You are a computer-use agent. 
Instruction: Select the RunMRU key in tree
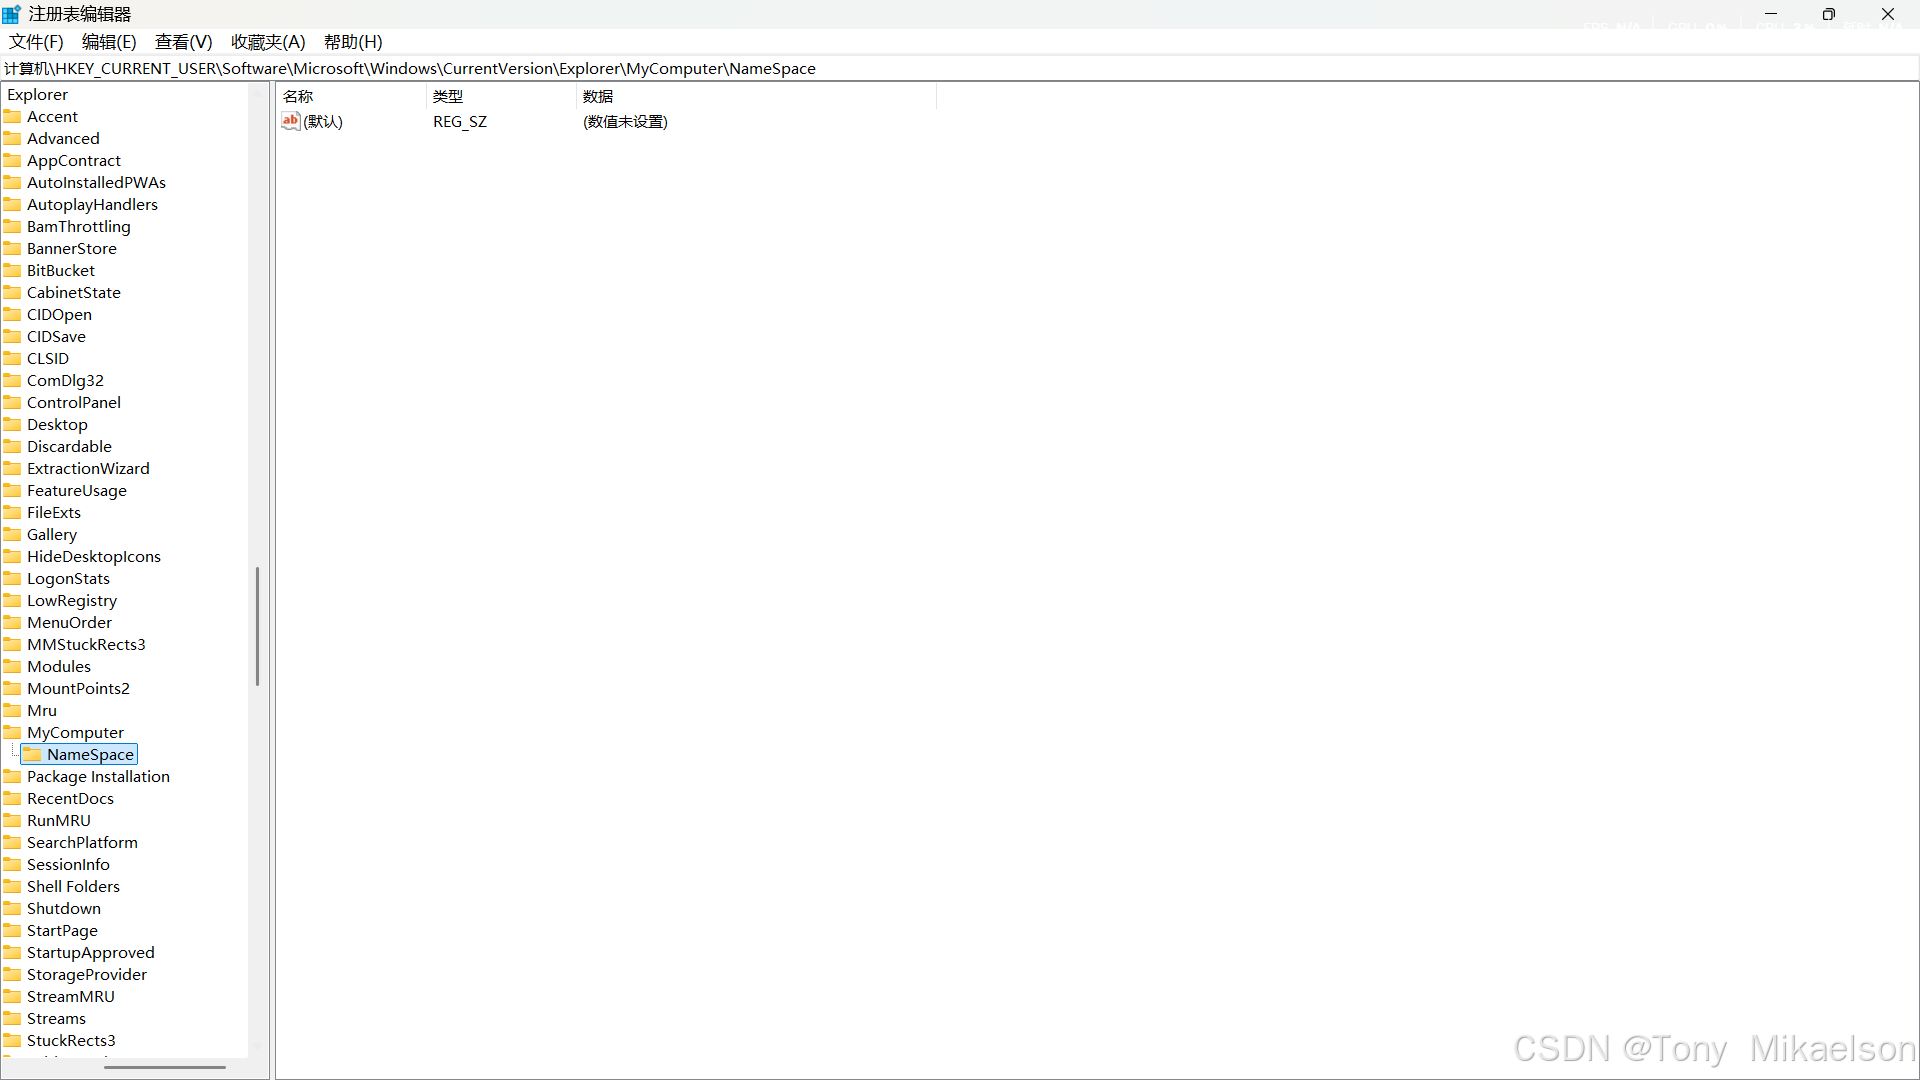click(x=58, y=820)
